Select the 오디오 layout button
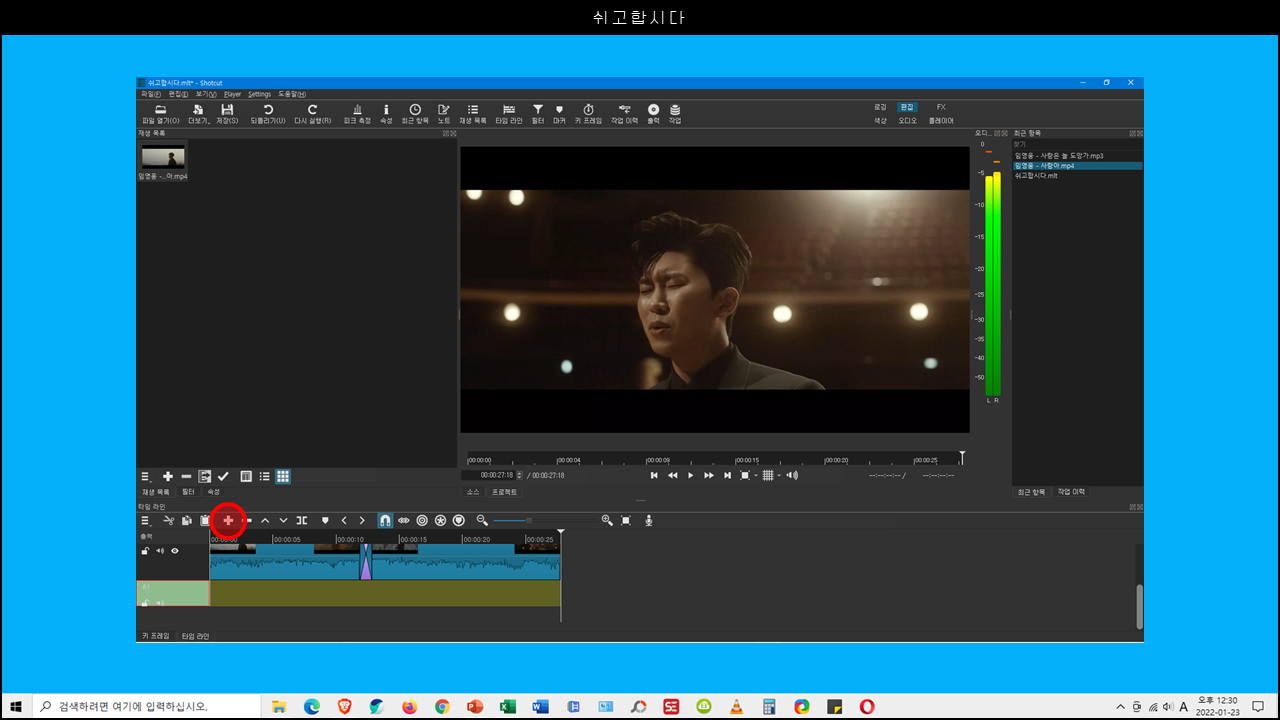The image size is (1280, 720). pos(907,120)
